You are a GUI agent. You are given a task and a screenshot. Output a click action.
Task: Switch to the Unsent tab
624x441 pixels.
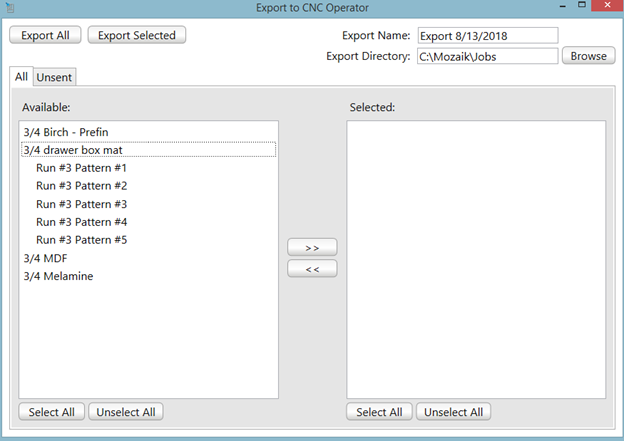coord(55,77)
